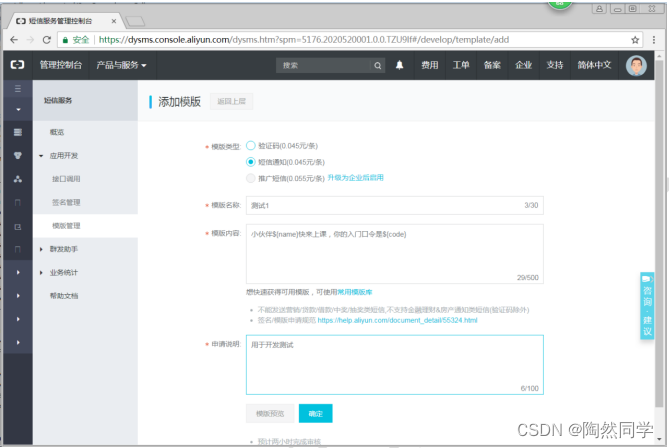Open the 产品与服务 dropdown
Image resolution: width=669 pixels, height=448 pixels.
[121, 65]
